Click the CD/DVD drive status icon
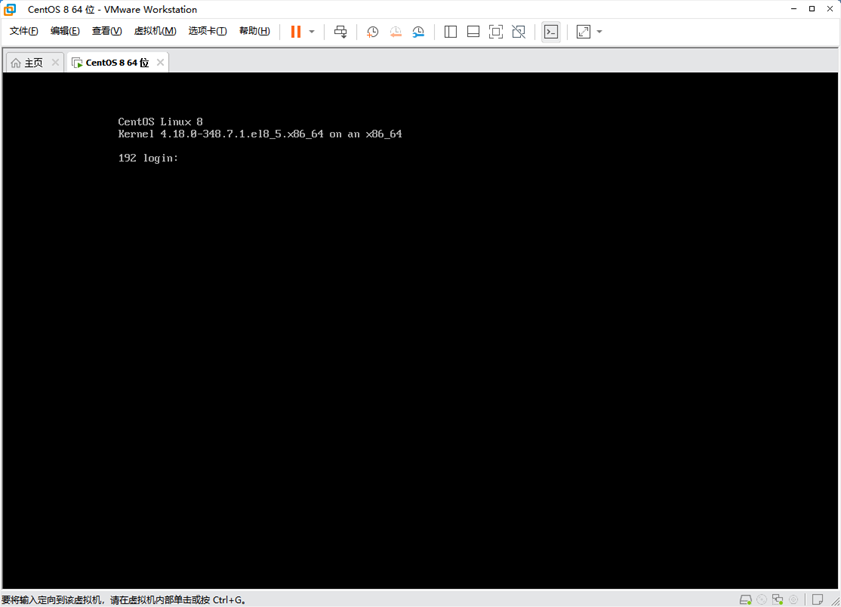Image resolution: width=841 pixels, height=607 pixels. coord(762,599)
